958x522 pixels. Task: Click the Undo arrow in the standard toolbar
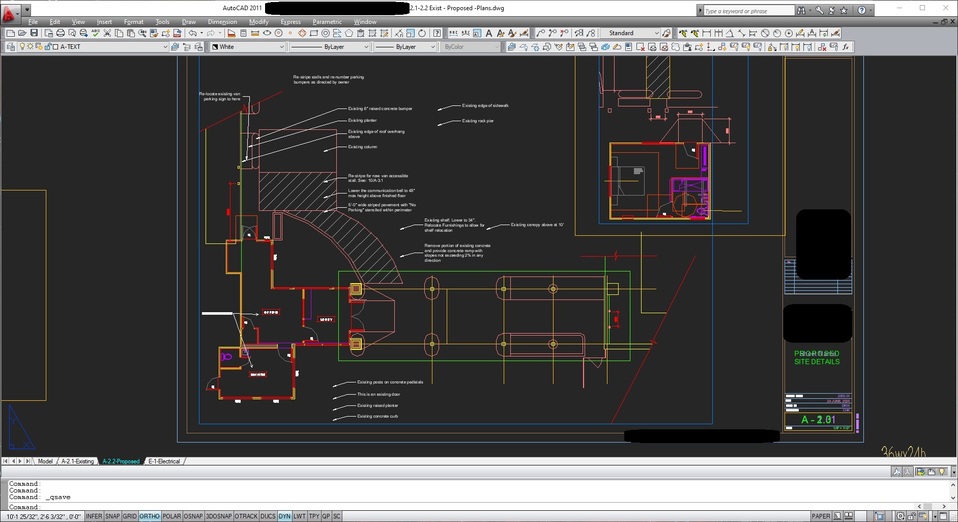(x=192, y=33)
